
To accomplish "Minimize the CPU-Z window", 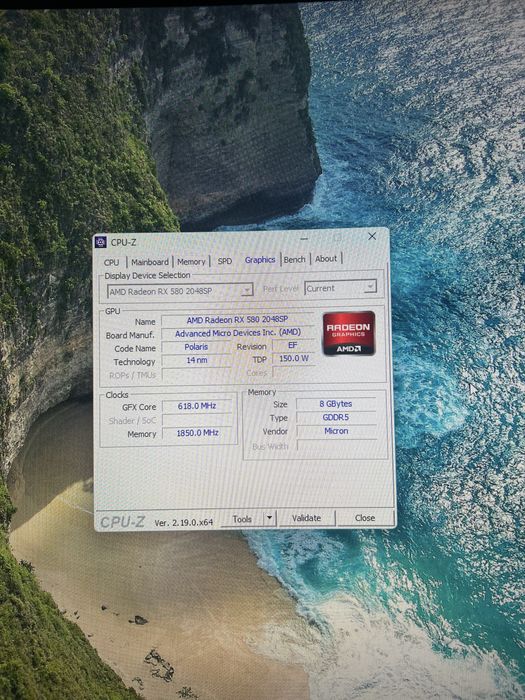I will coord(304,239).
